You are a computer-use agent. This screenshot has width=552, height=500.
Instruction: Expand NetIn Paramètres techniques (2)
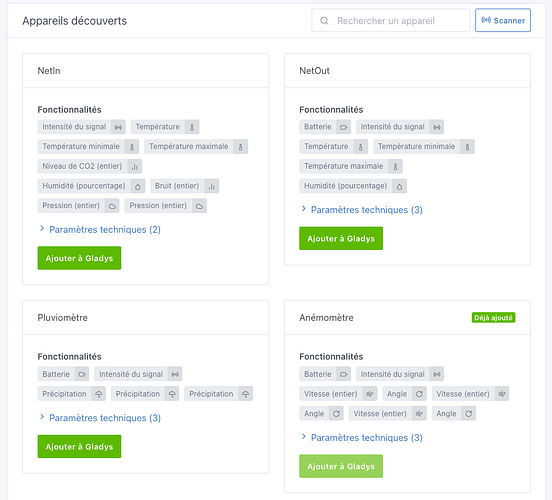tap(100, 230)
